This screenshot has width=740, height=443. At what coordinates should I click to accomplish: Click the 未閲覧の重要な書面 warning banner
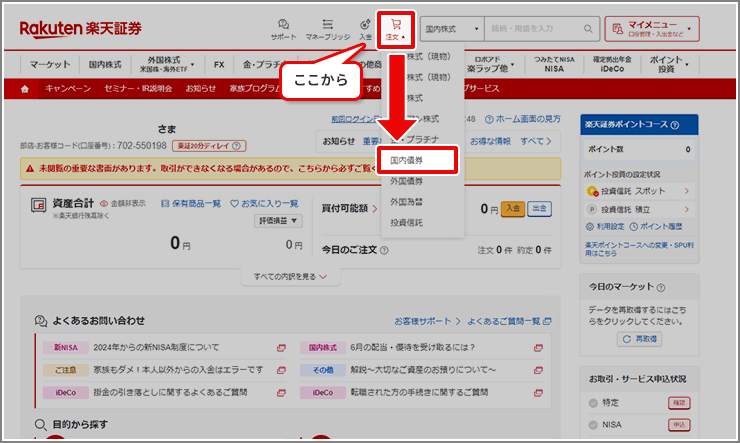290,168
